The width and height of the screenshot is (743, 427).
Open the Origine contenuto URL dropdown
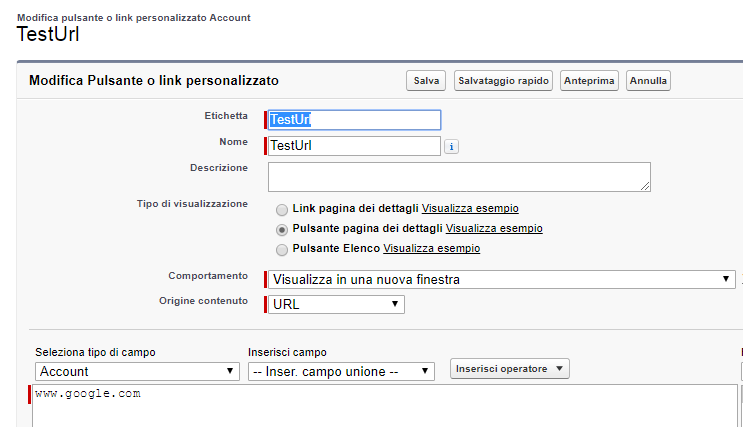click(x=336, y=304)
